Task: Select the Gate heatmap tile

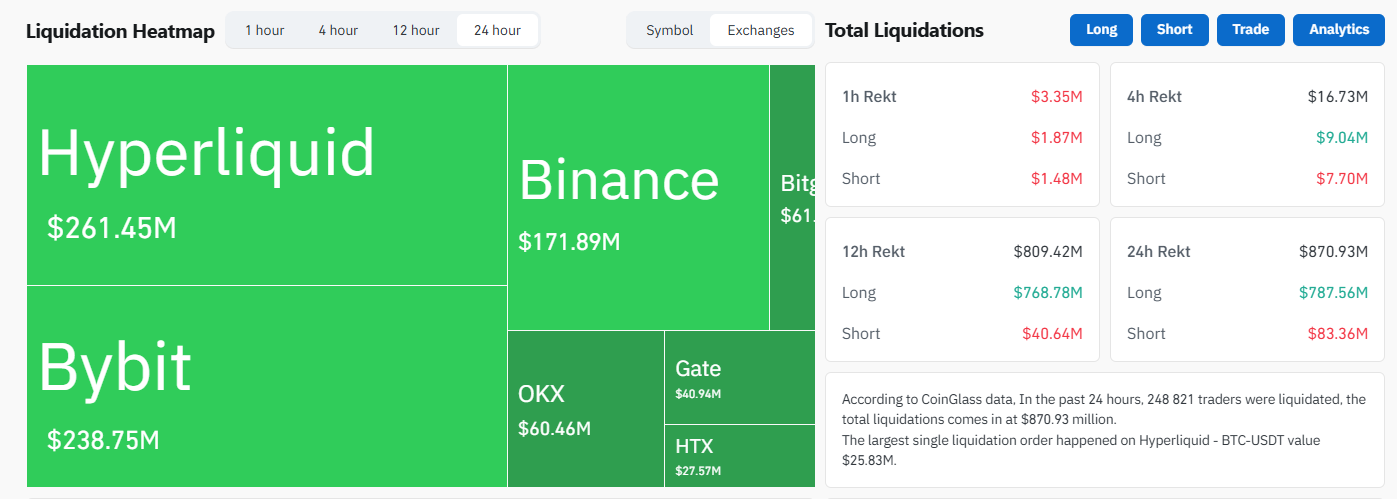Action: click(739, 377)
